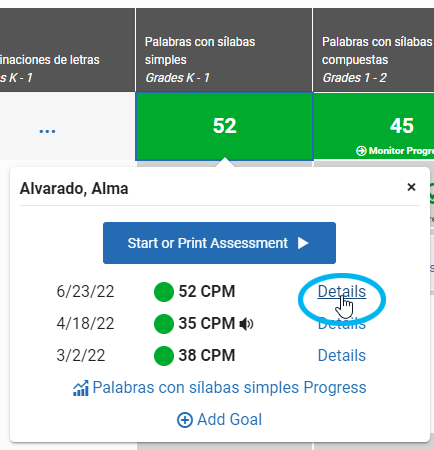This screenshot has height=450, width=434.
Task: Click the 3/2/22 date text
Action: click(x=81, y=355)
